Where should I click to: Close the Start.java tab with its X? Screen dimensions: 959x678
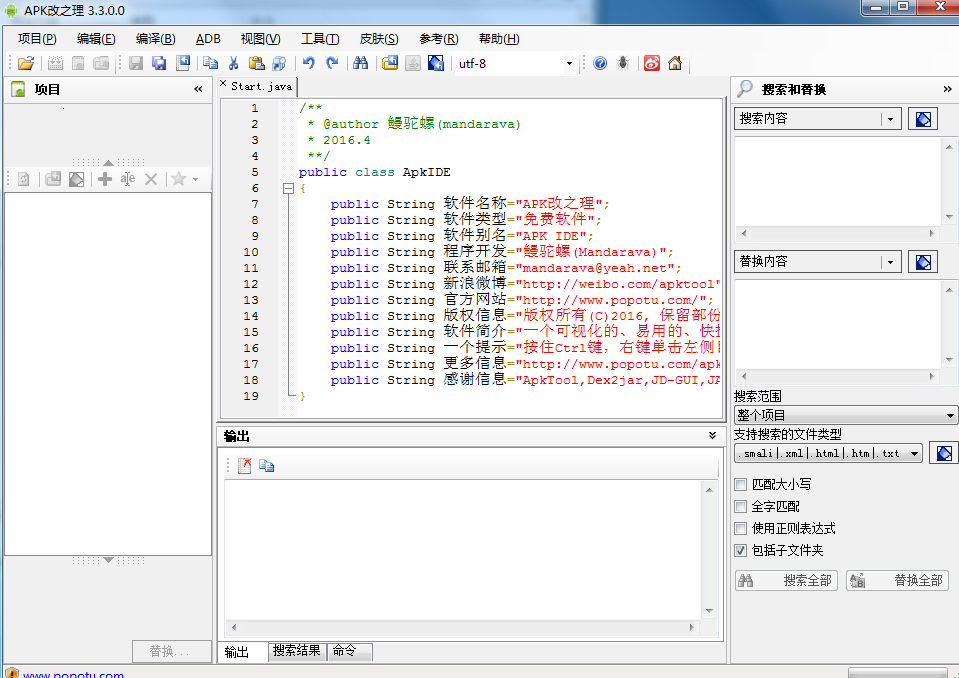tap(223, 84)
